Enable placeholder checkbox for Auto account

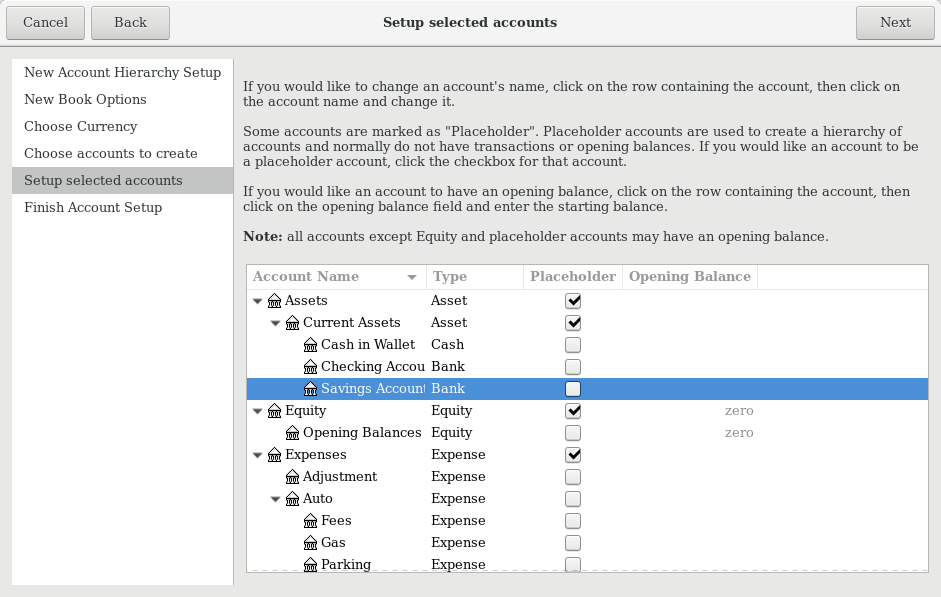point(573,499)
